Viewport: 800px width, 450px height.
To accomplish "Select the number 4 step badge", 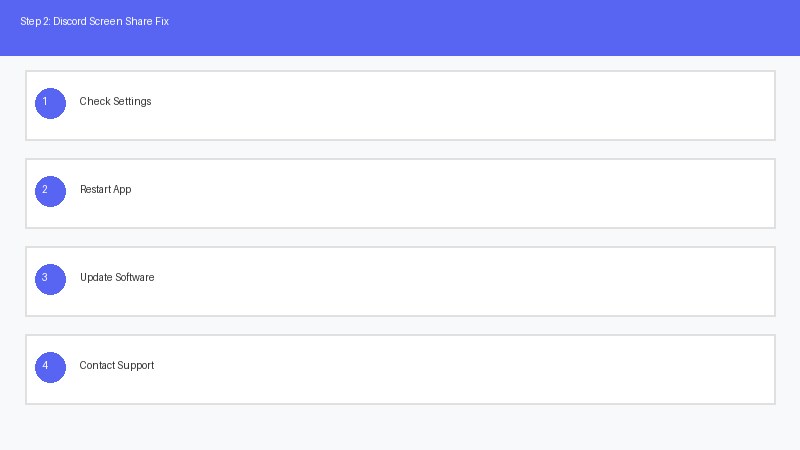I will 50,367.
